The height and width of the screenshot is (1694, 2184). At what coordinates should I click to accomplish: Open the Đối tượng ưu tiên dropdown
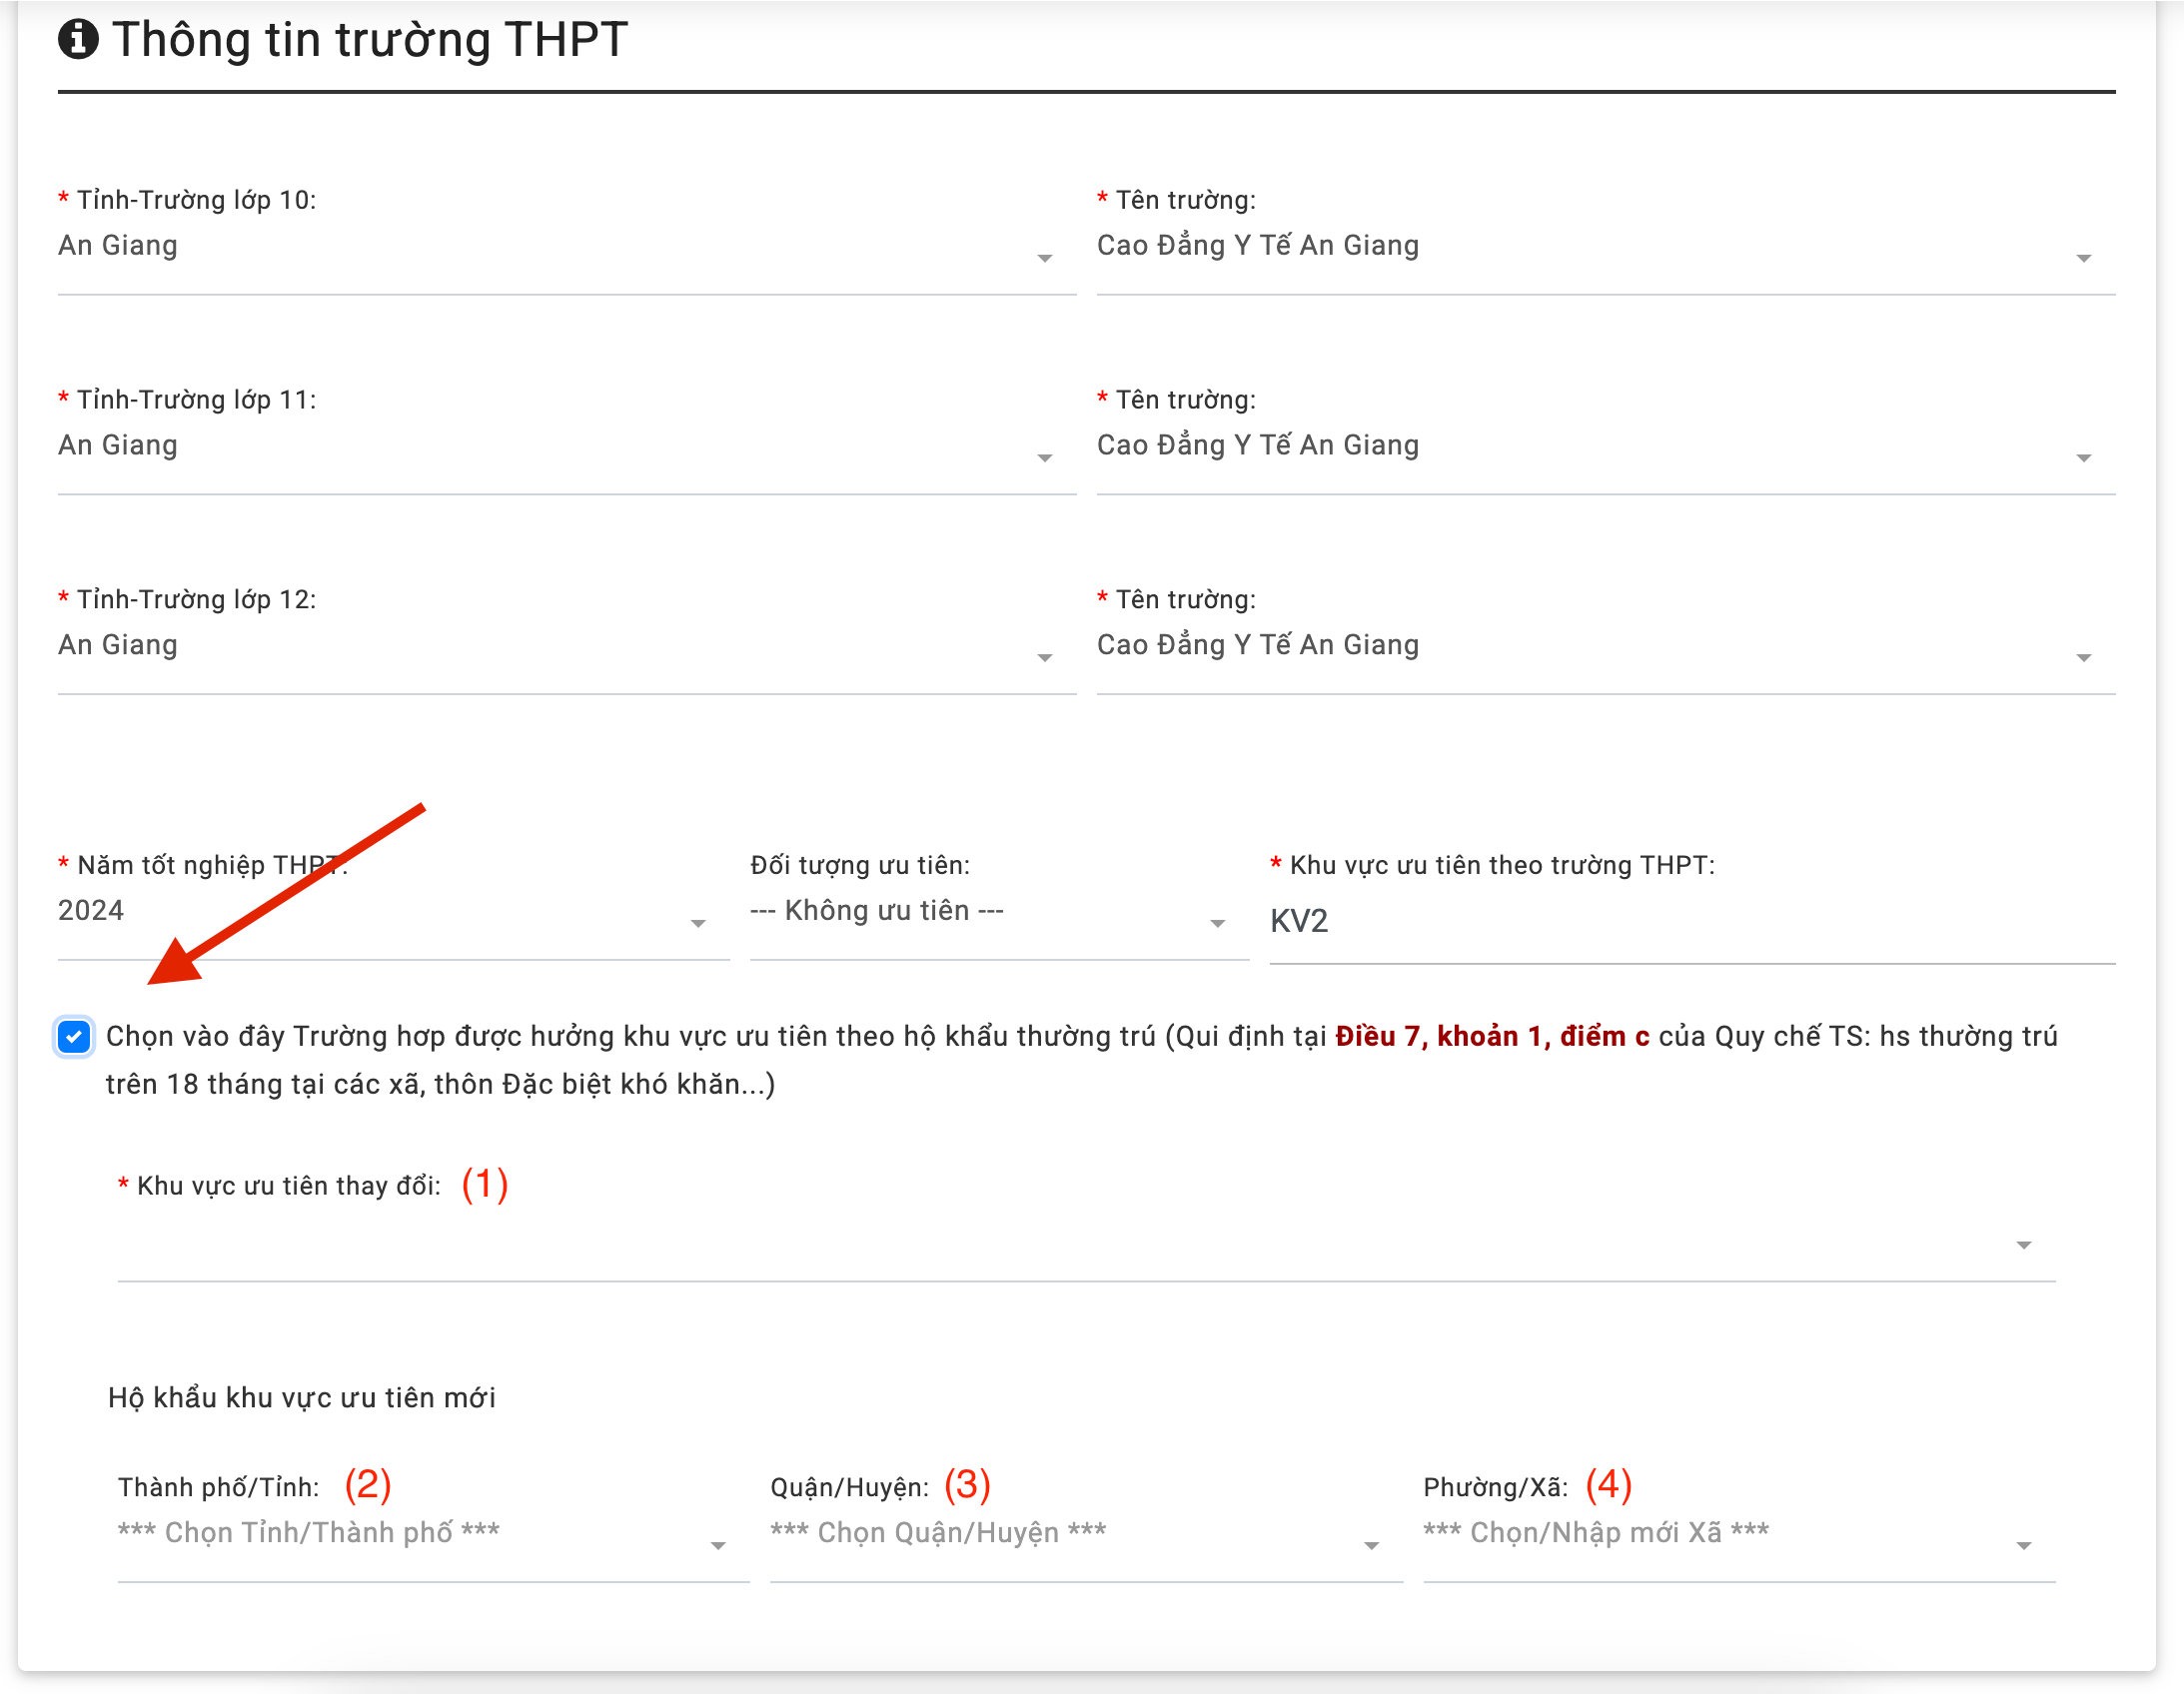[x=997, y=912]
